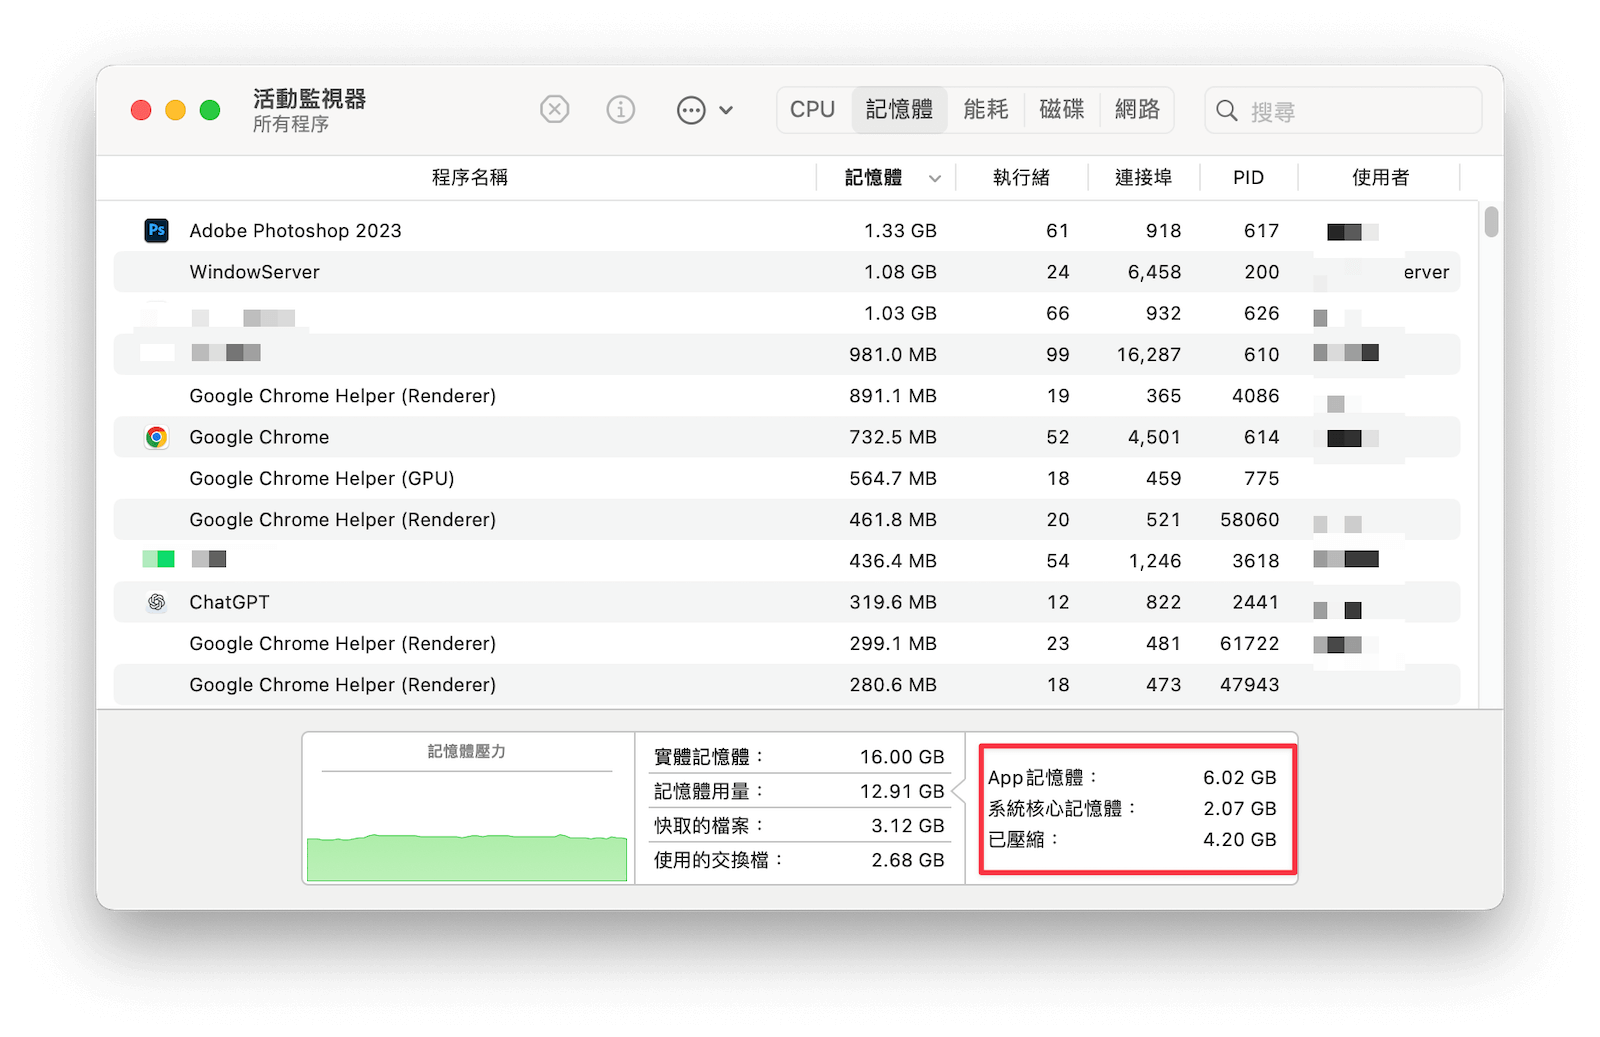This screenshot has height=1037, width=1600.
Task: Open the 網路 tab
Action: tap(1137, 109)
